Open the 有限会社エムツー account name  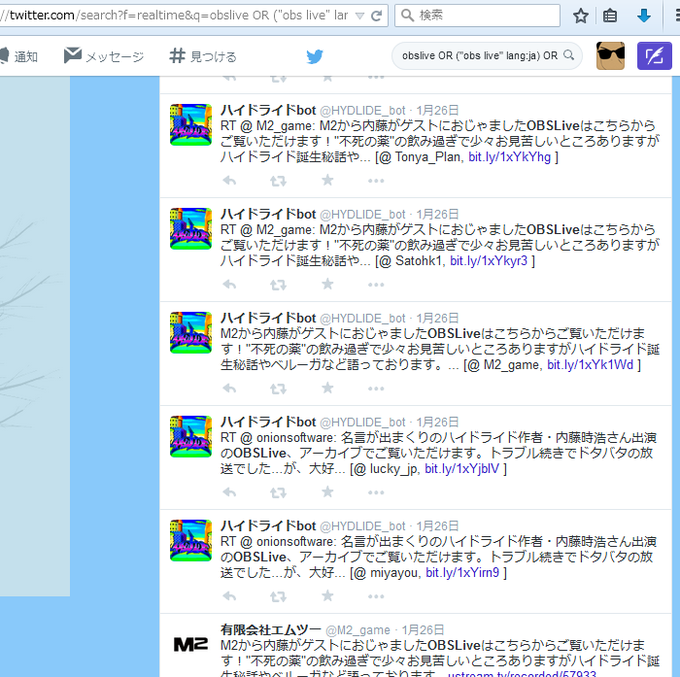pyautogui.click(x=271, y=630)
